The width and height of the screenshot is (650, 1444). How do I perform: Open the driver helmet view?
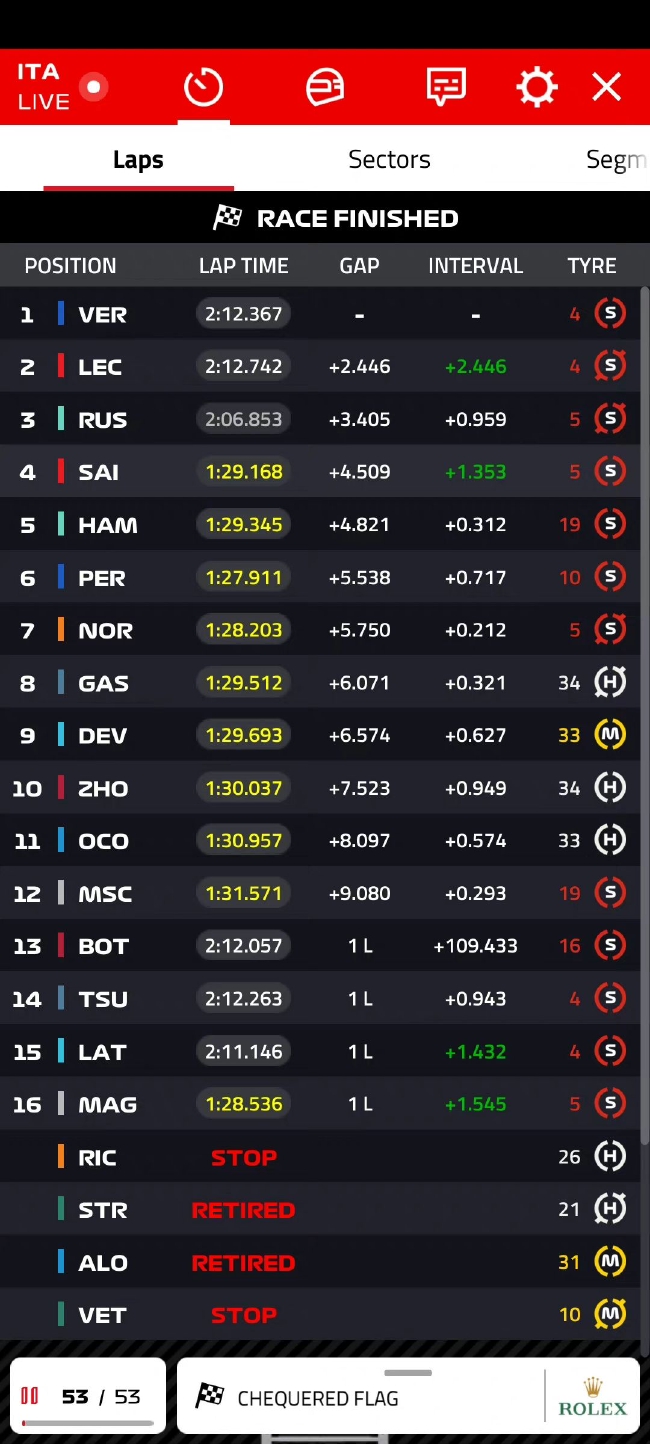coord(325,88)
